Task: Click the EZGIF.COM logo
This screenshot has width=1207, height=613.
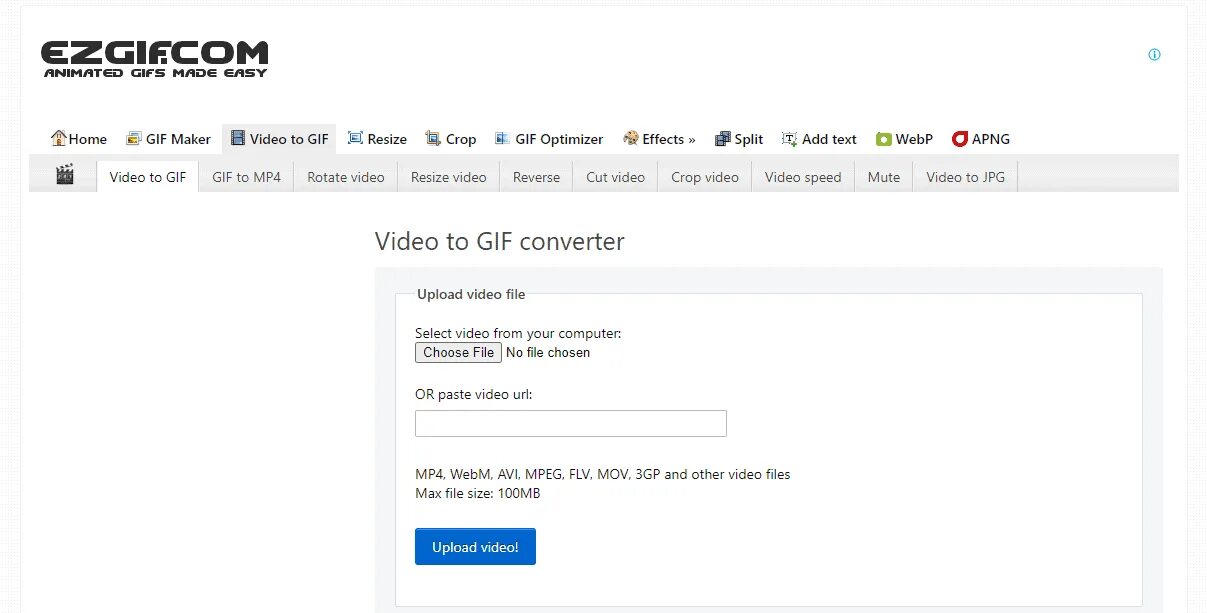Action: point(154,56)
